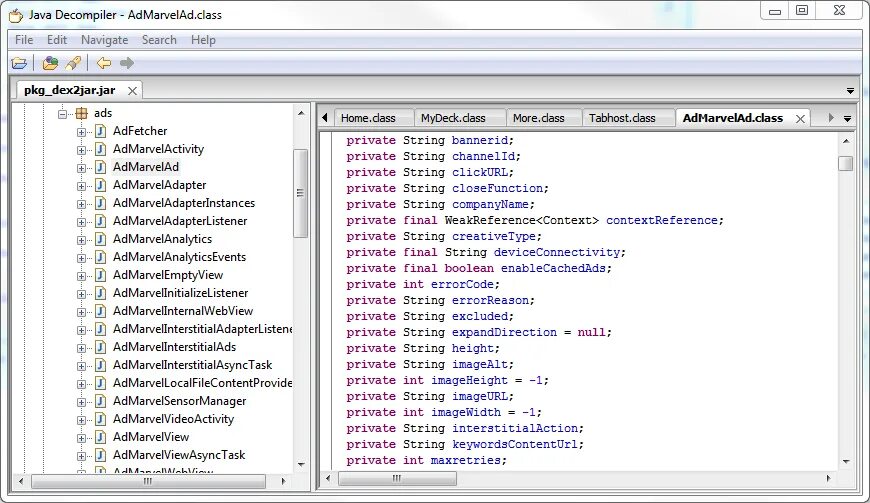Screen dimensions: 870x503
Task: Click the enableCachedAds field in code
Action: click(553, 268)
